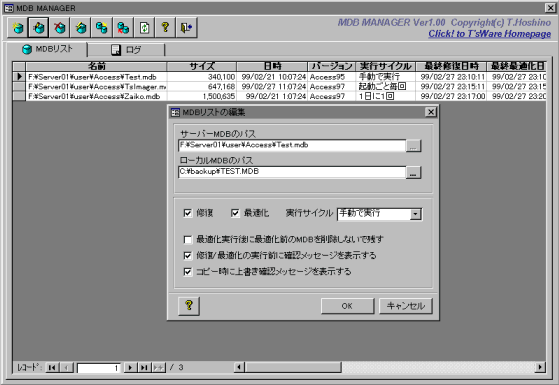Click the バージョン column header
The height and width of the screenshot is (385, 559).
[x=332, y=66]
